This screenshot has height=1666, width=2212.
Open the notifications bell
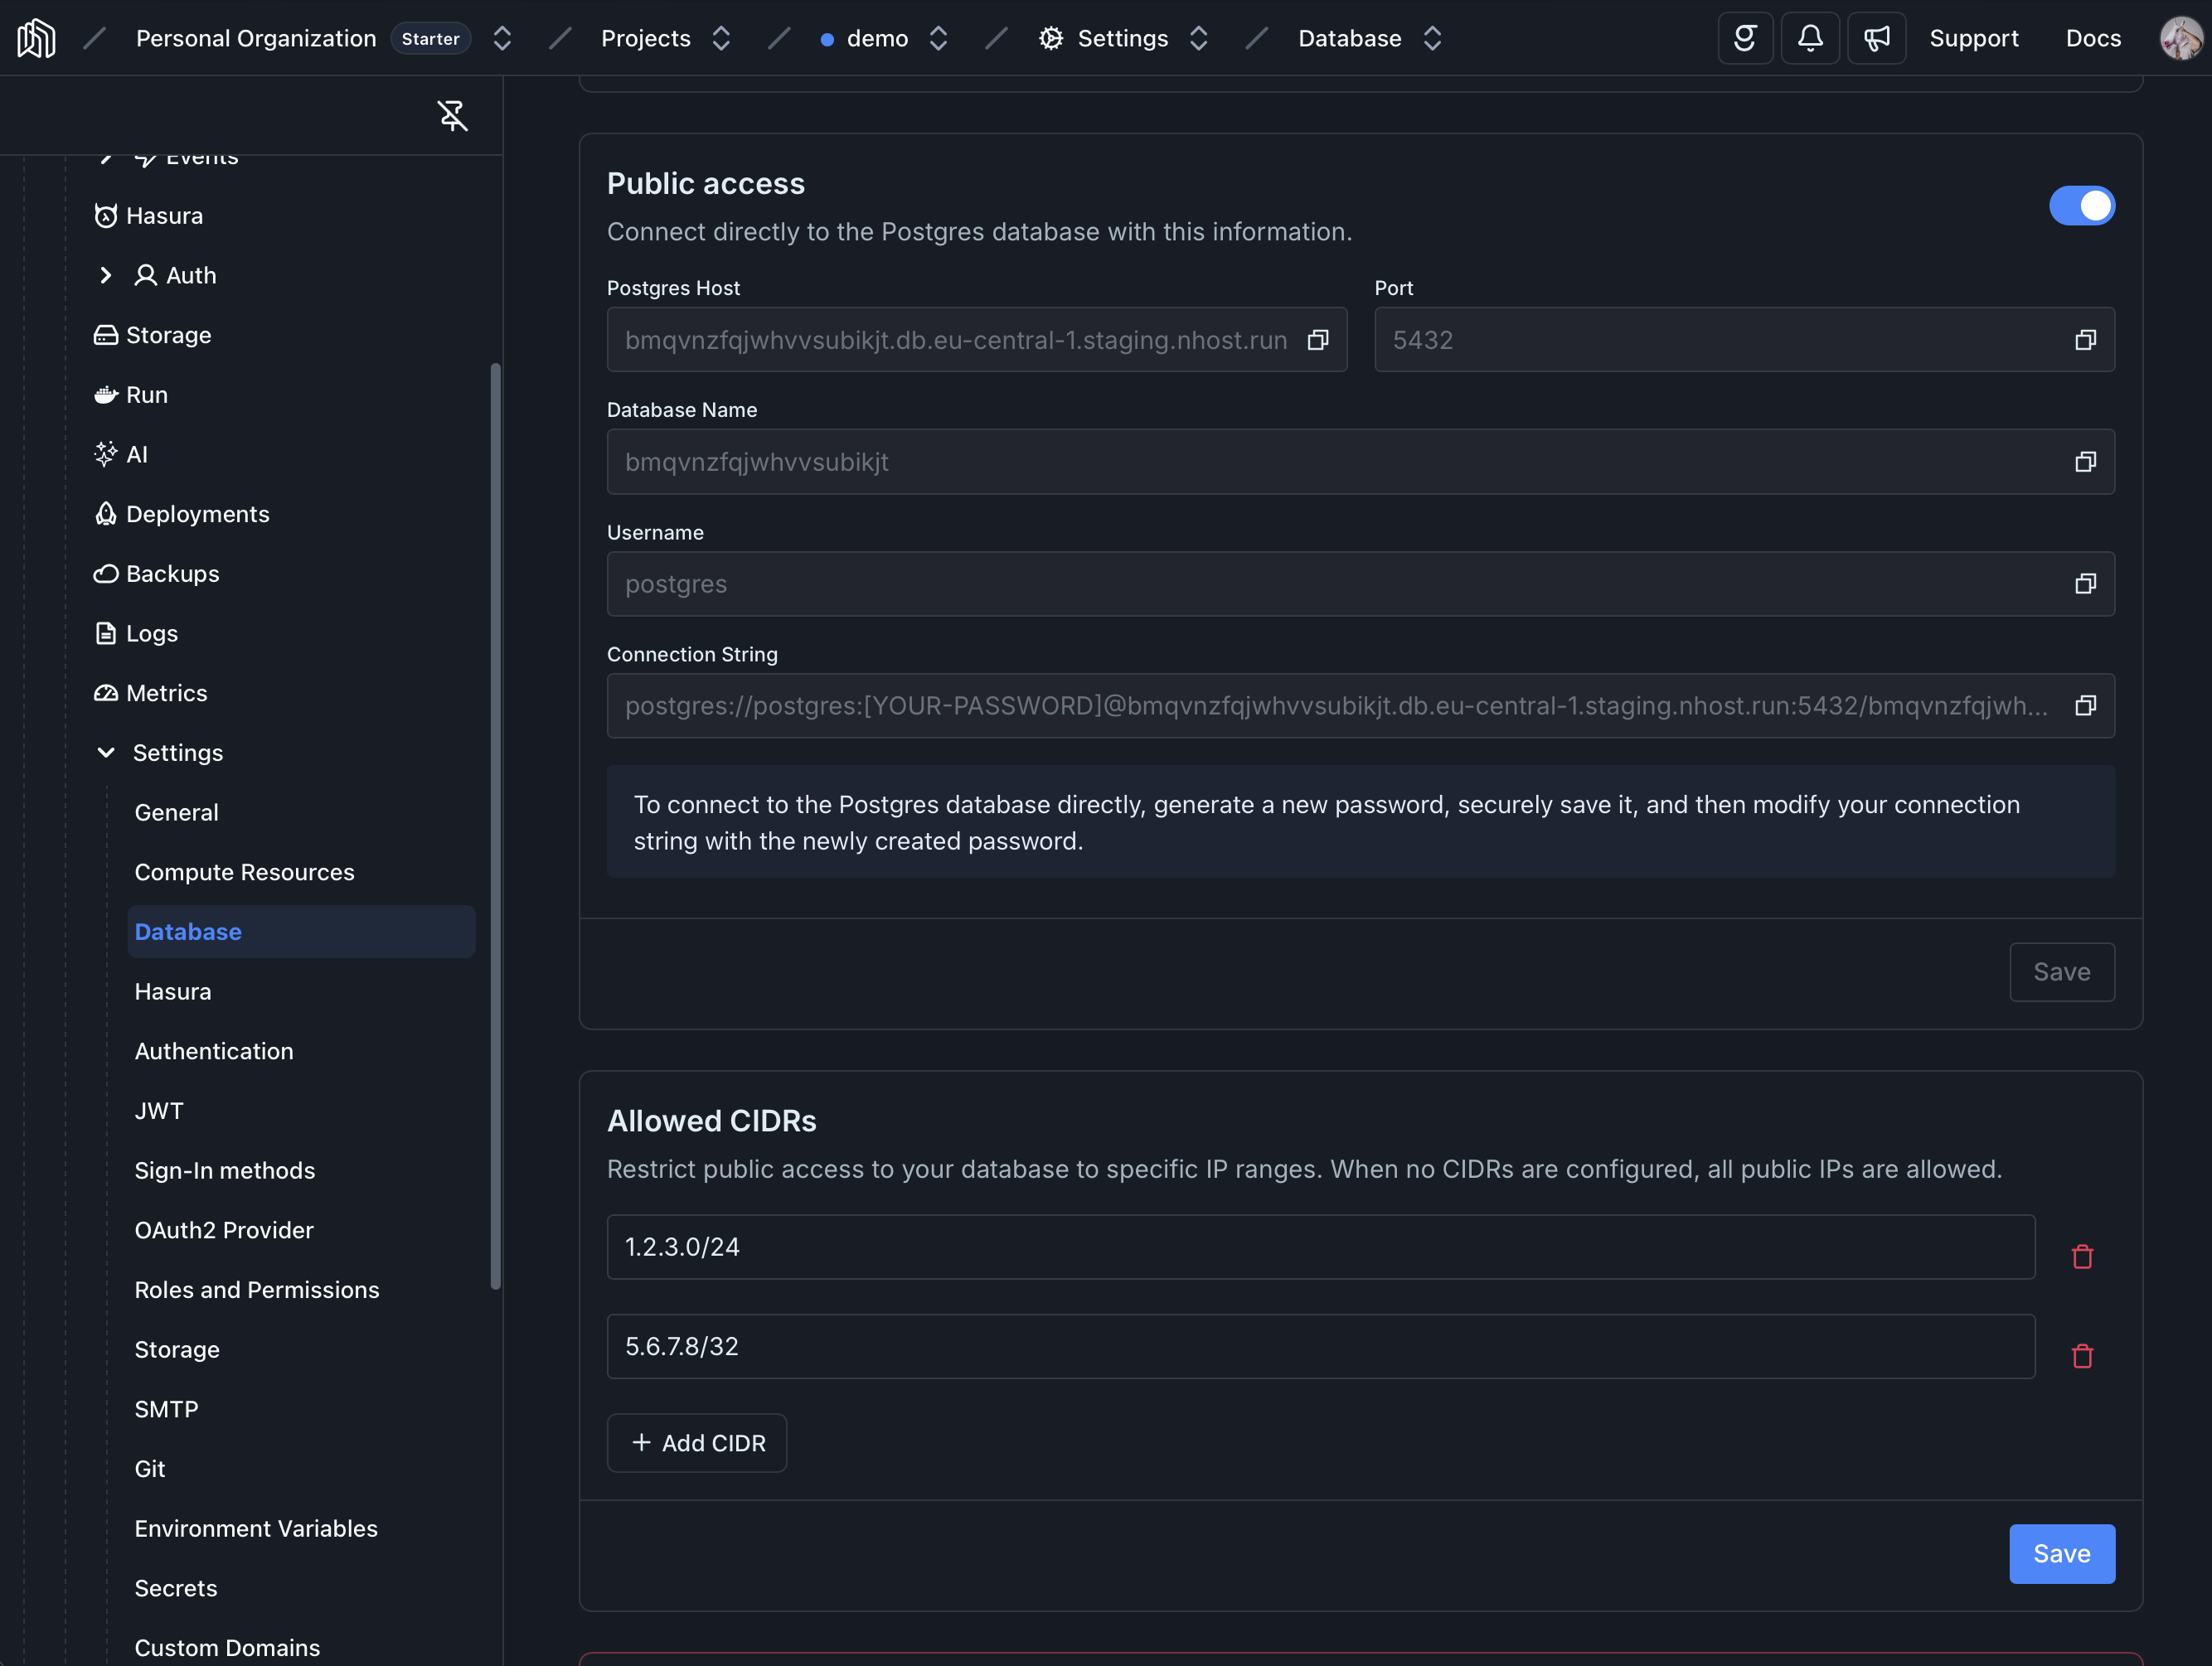coord(1810,39)
